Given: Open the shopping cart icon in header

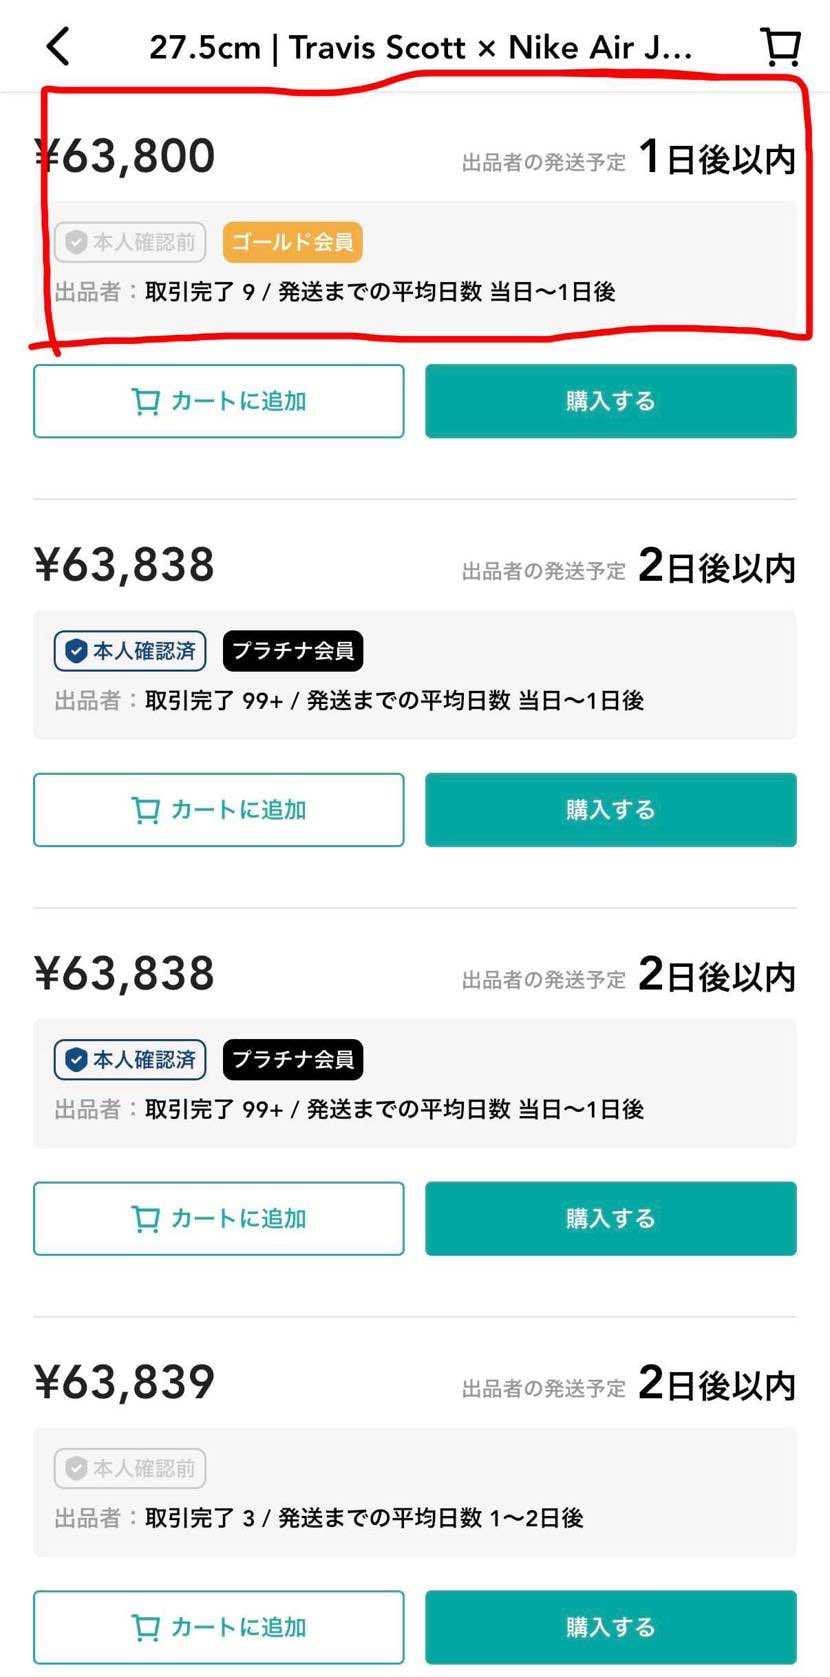Looking at the screenshot, I should coord(780,46).
